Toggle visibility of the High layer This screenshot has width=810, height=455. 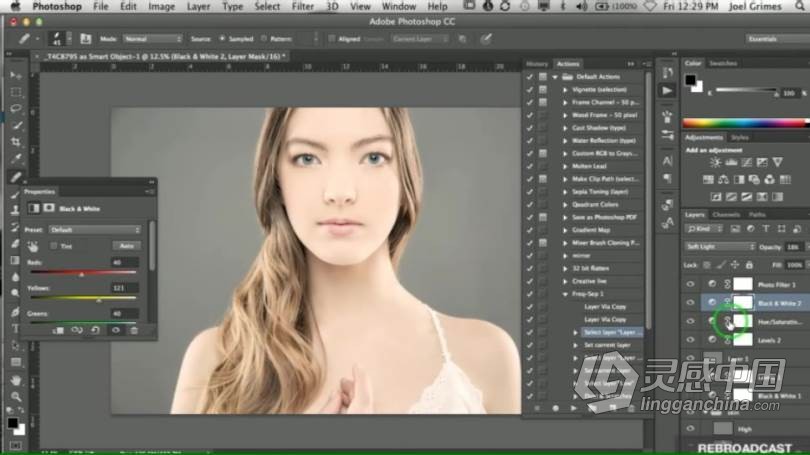coord(691,428)
